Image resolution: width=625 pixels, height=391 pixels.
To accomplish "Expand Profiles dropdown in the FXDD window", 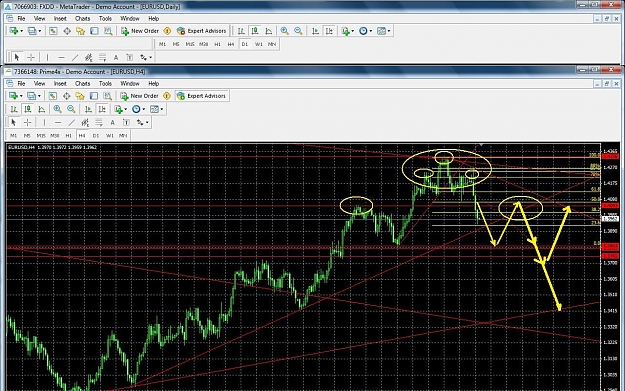I will tap(40, 31).
